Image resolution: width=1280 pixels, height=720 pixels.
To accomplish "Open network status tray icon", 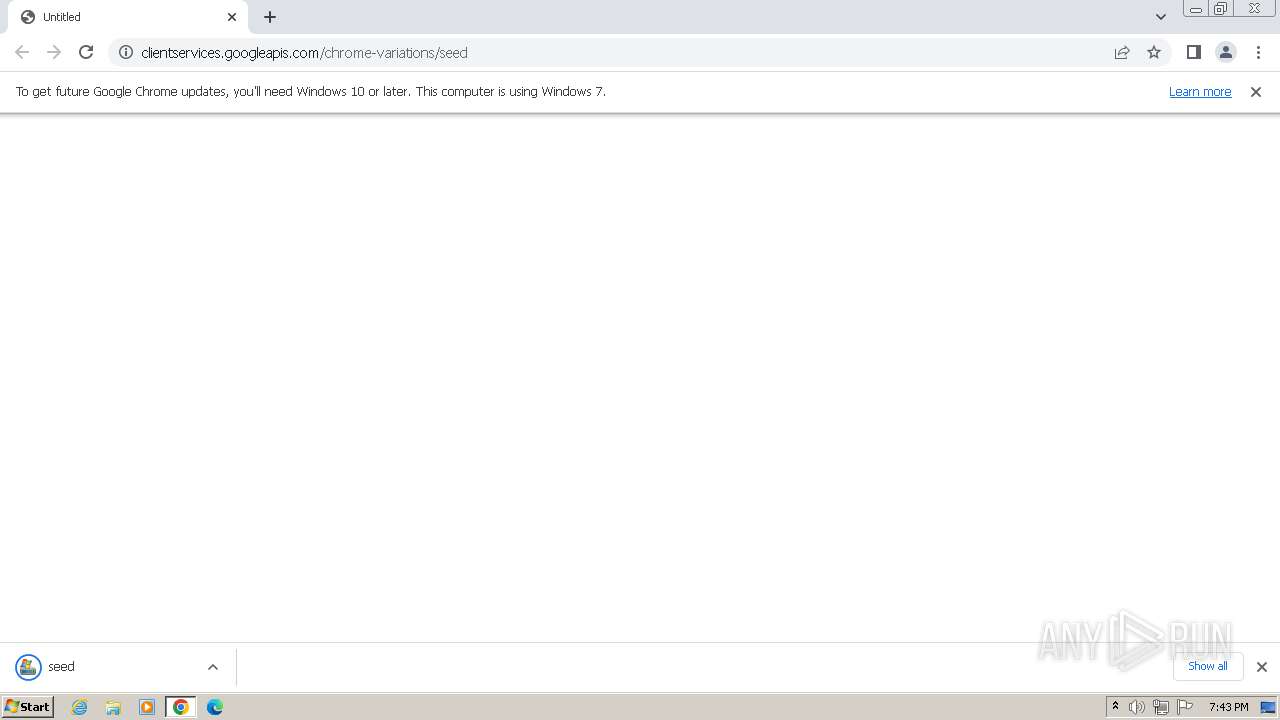I will [1161, 707].
